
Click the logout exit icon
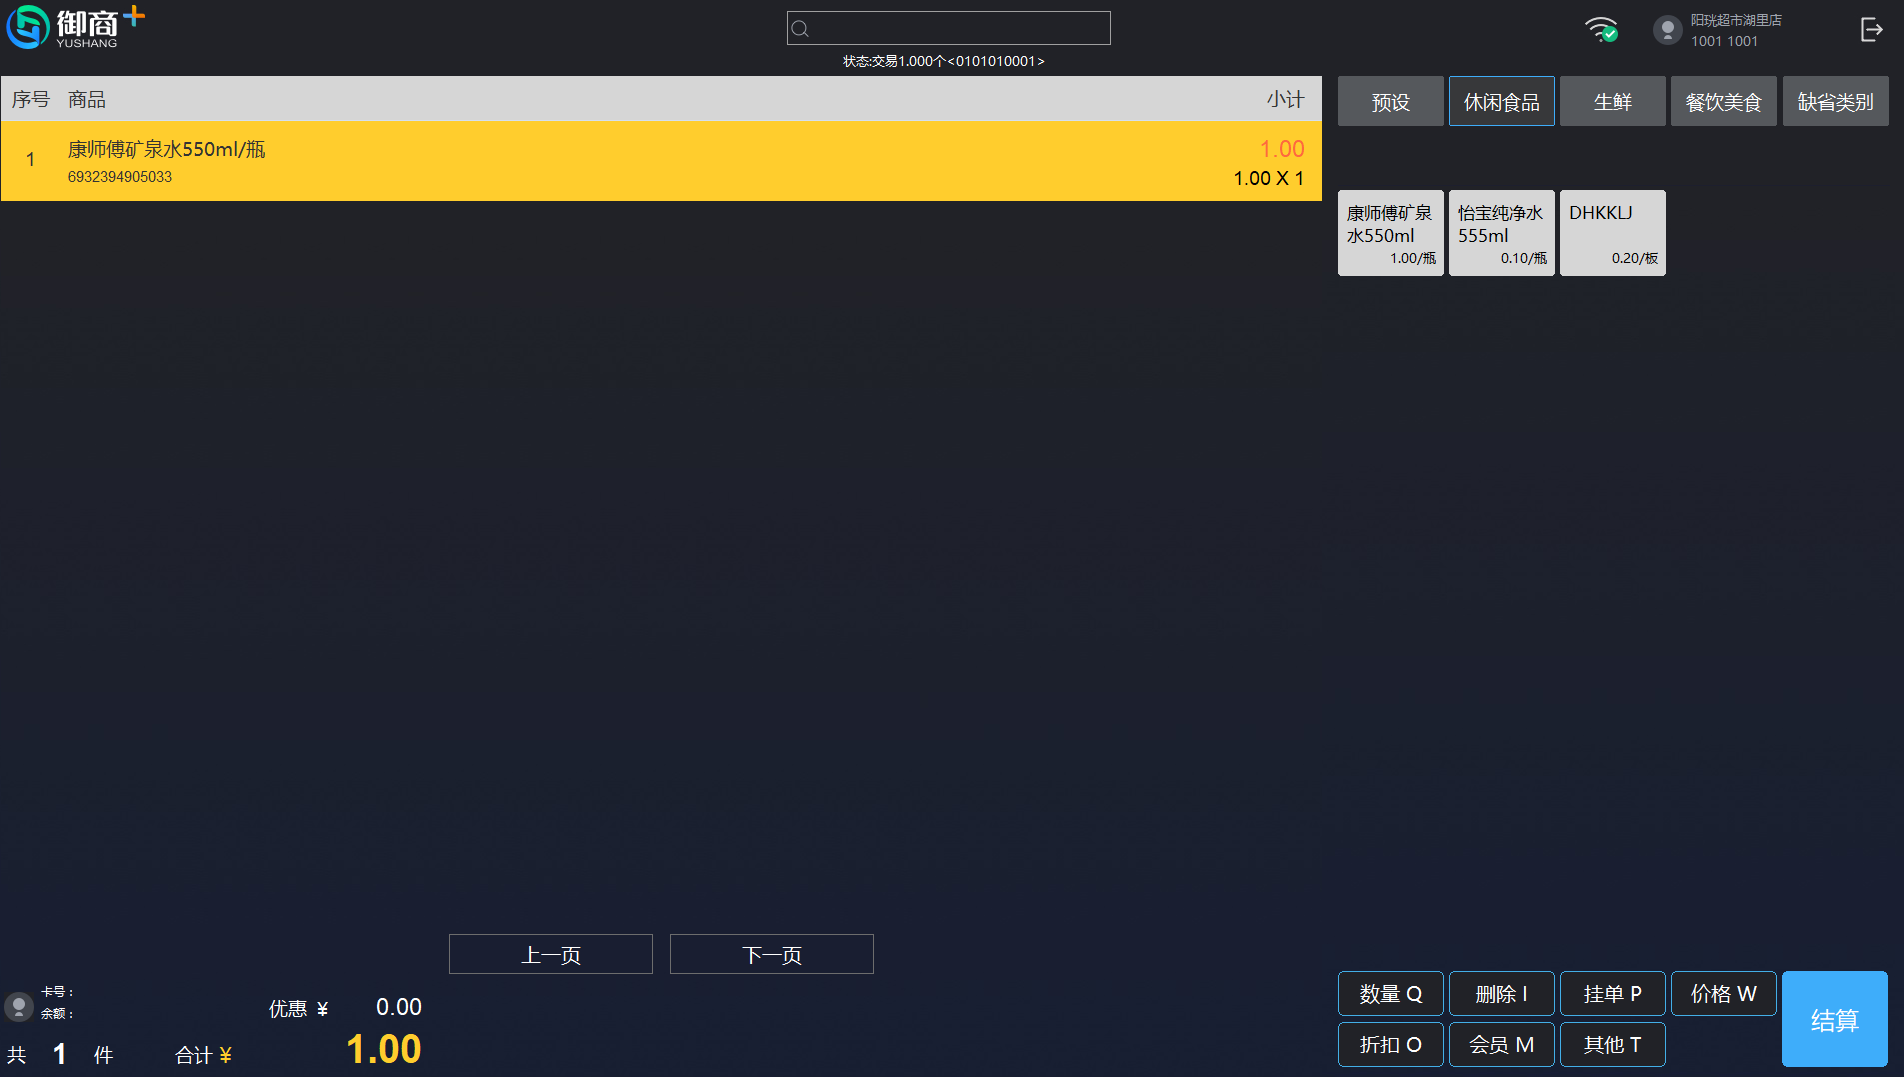tap(1871, 30)
